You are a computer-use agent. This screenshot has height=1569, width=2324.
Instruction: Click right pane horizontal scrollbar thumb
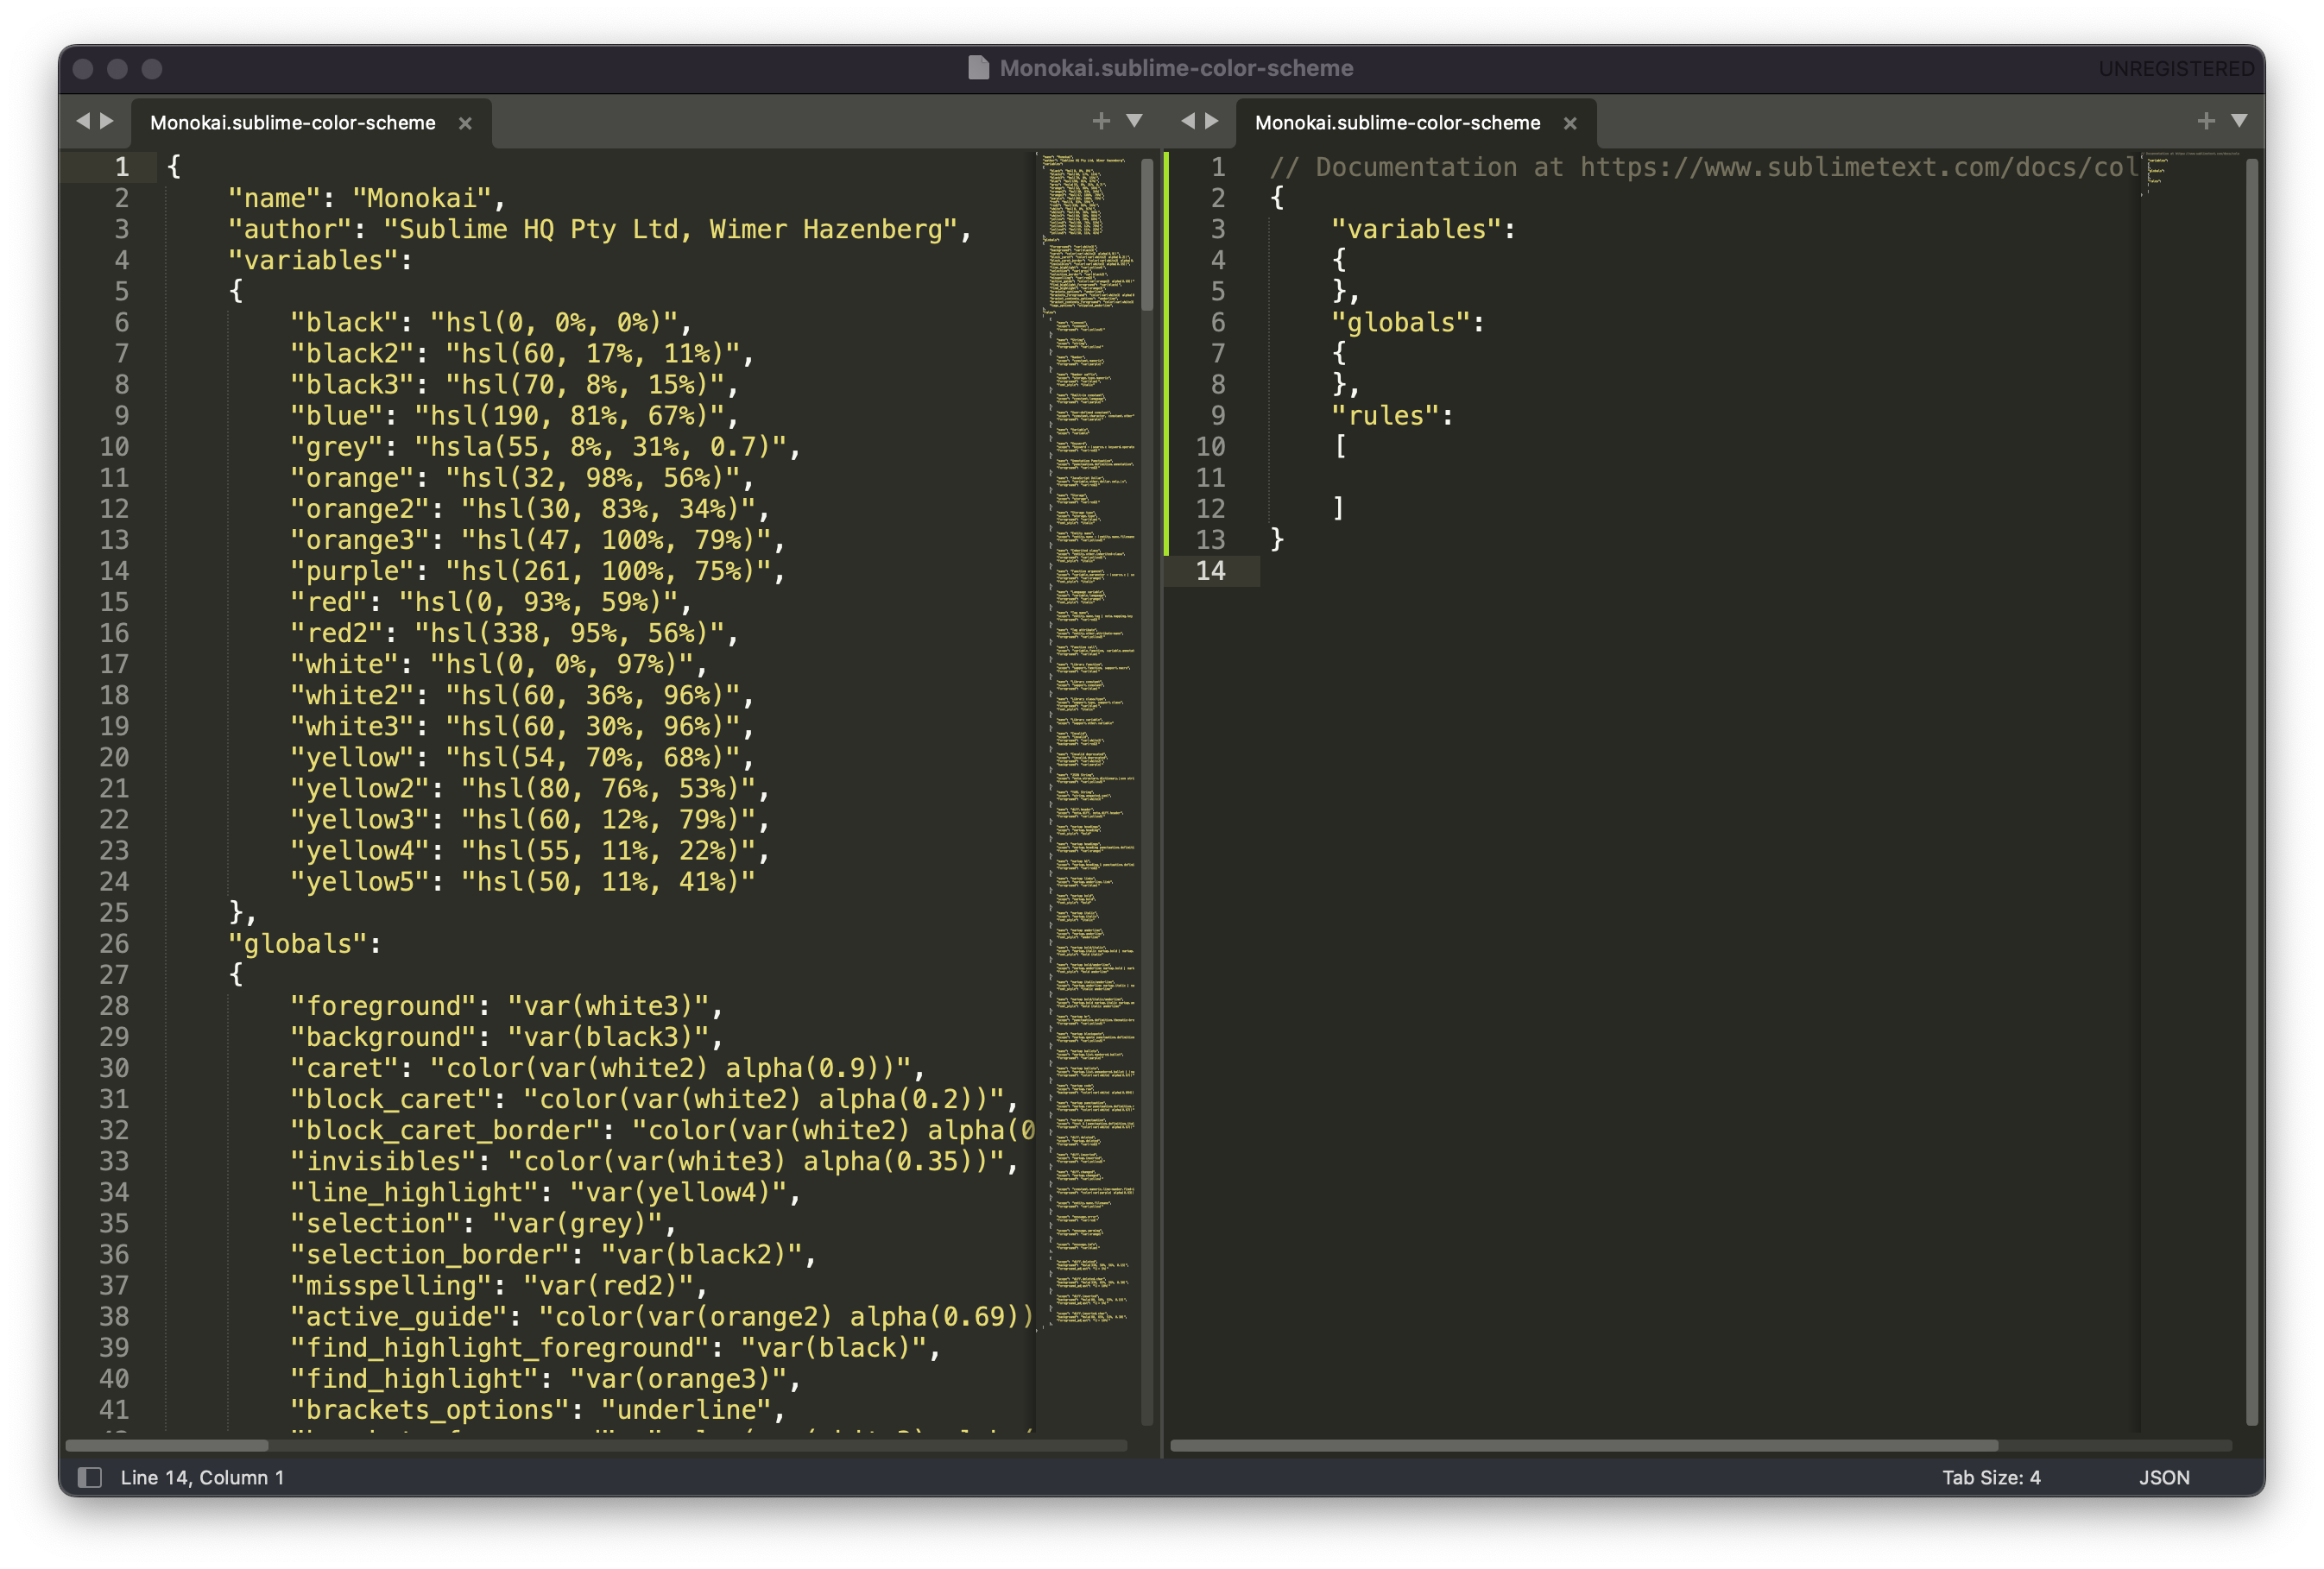1584,1445
